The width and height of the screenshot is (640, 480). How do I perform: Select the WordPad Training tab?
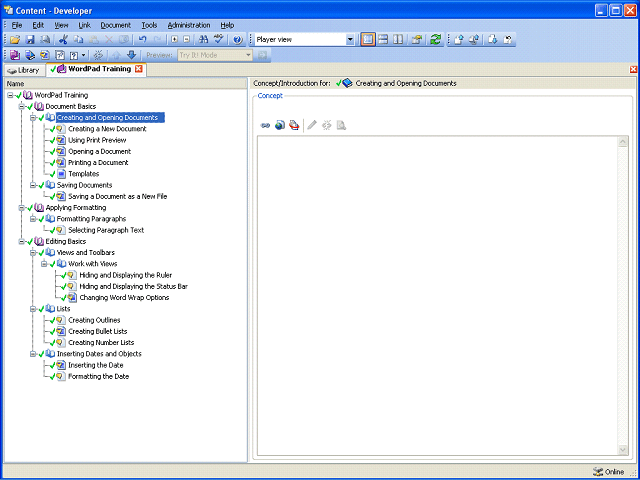click(x=96, y=69)
